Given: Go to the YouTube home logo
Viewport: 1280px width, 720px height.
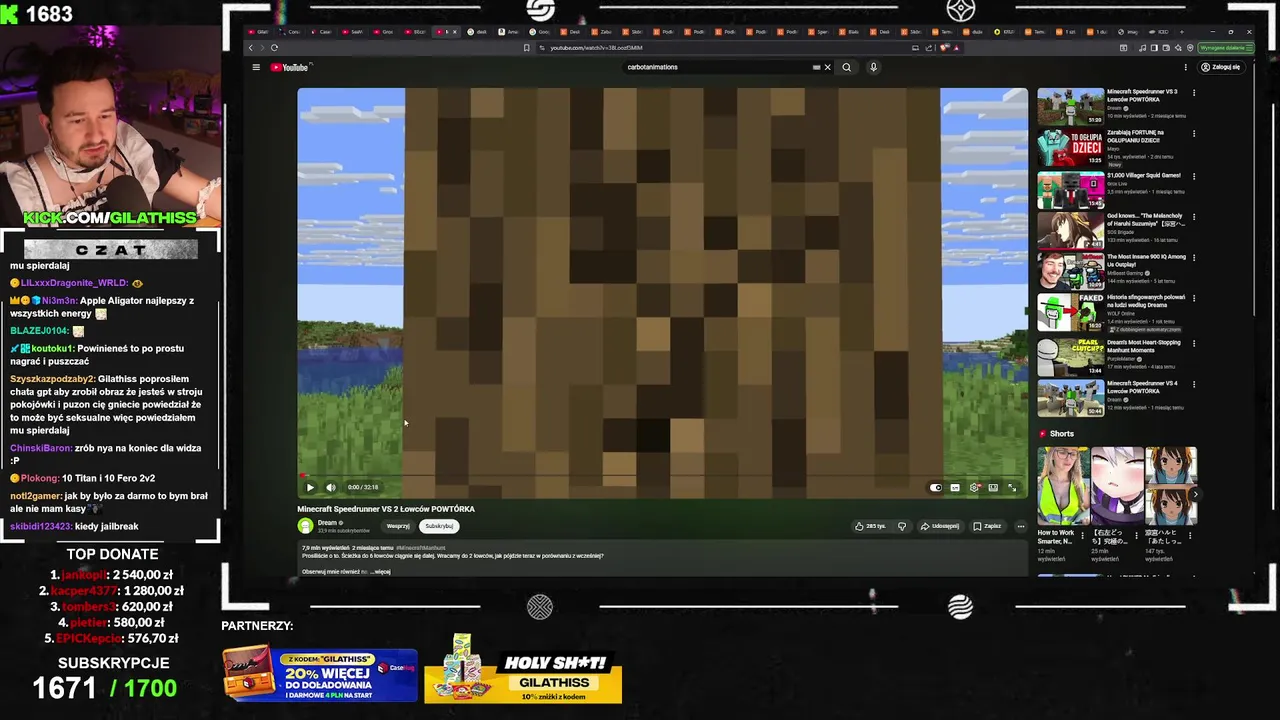Looking at the screenshot, I should click(289, 67).
